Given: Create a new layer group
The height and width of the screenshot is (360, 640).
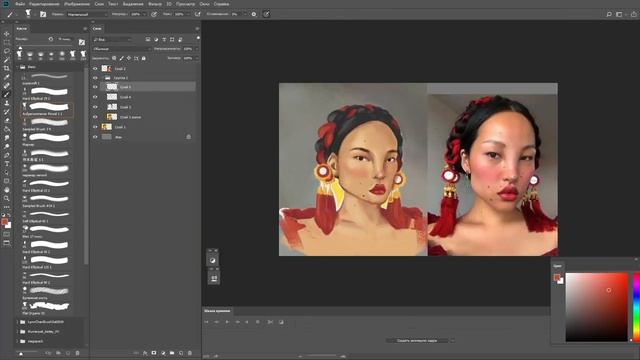Looking at the screenshot, I should [x=172, y=353].
